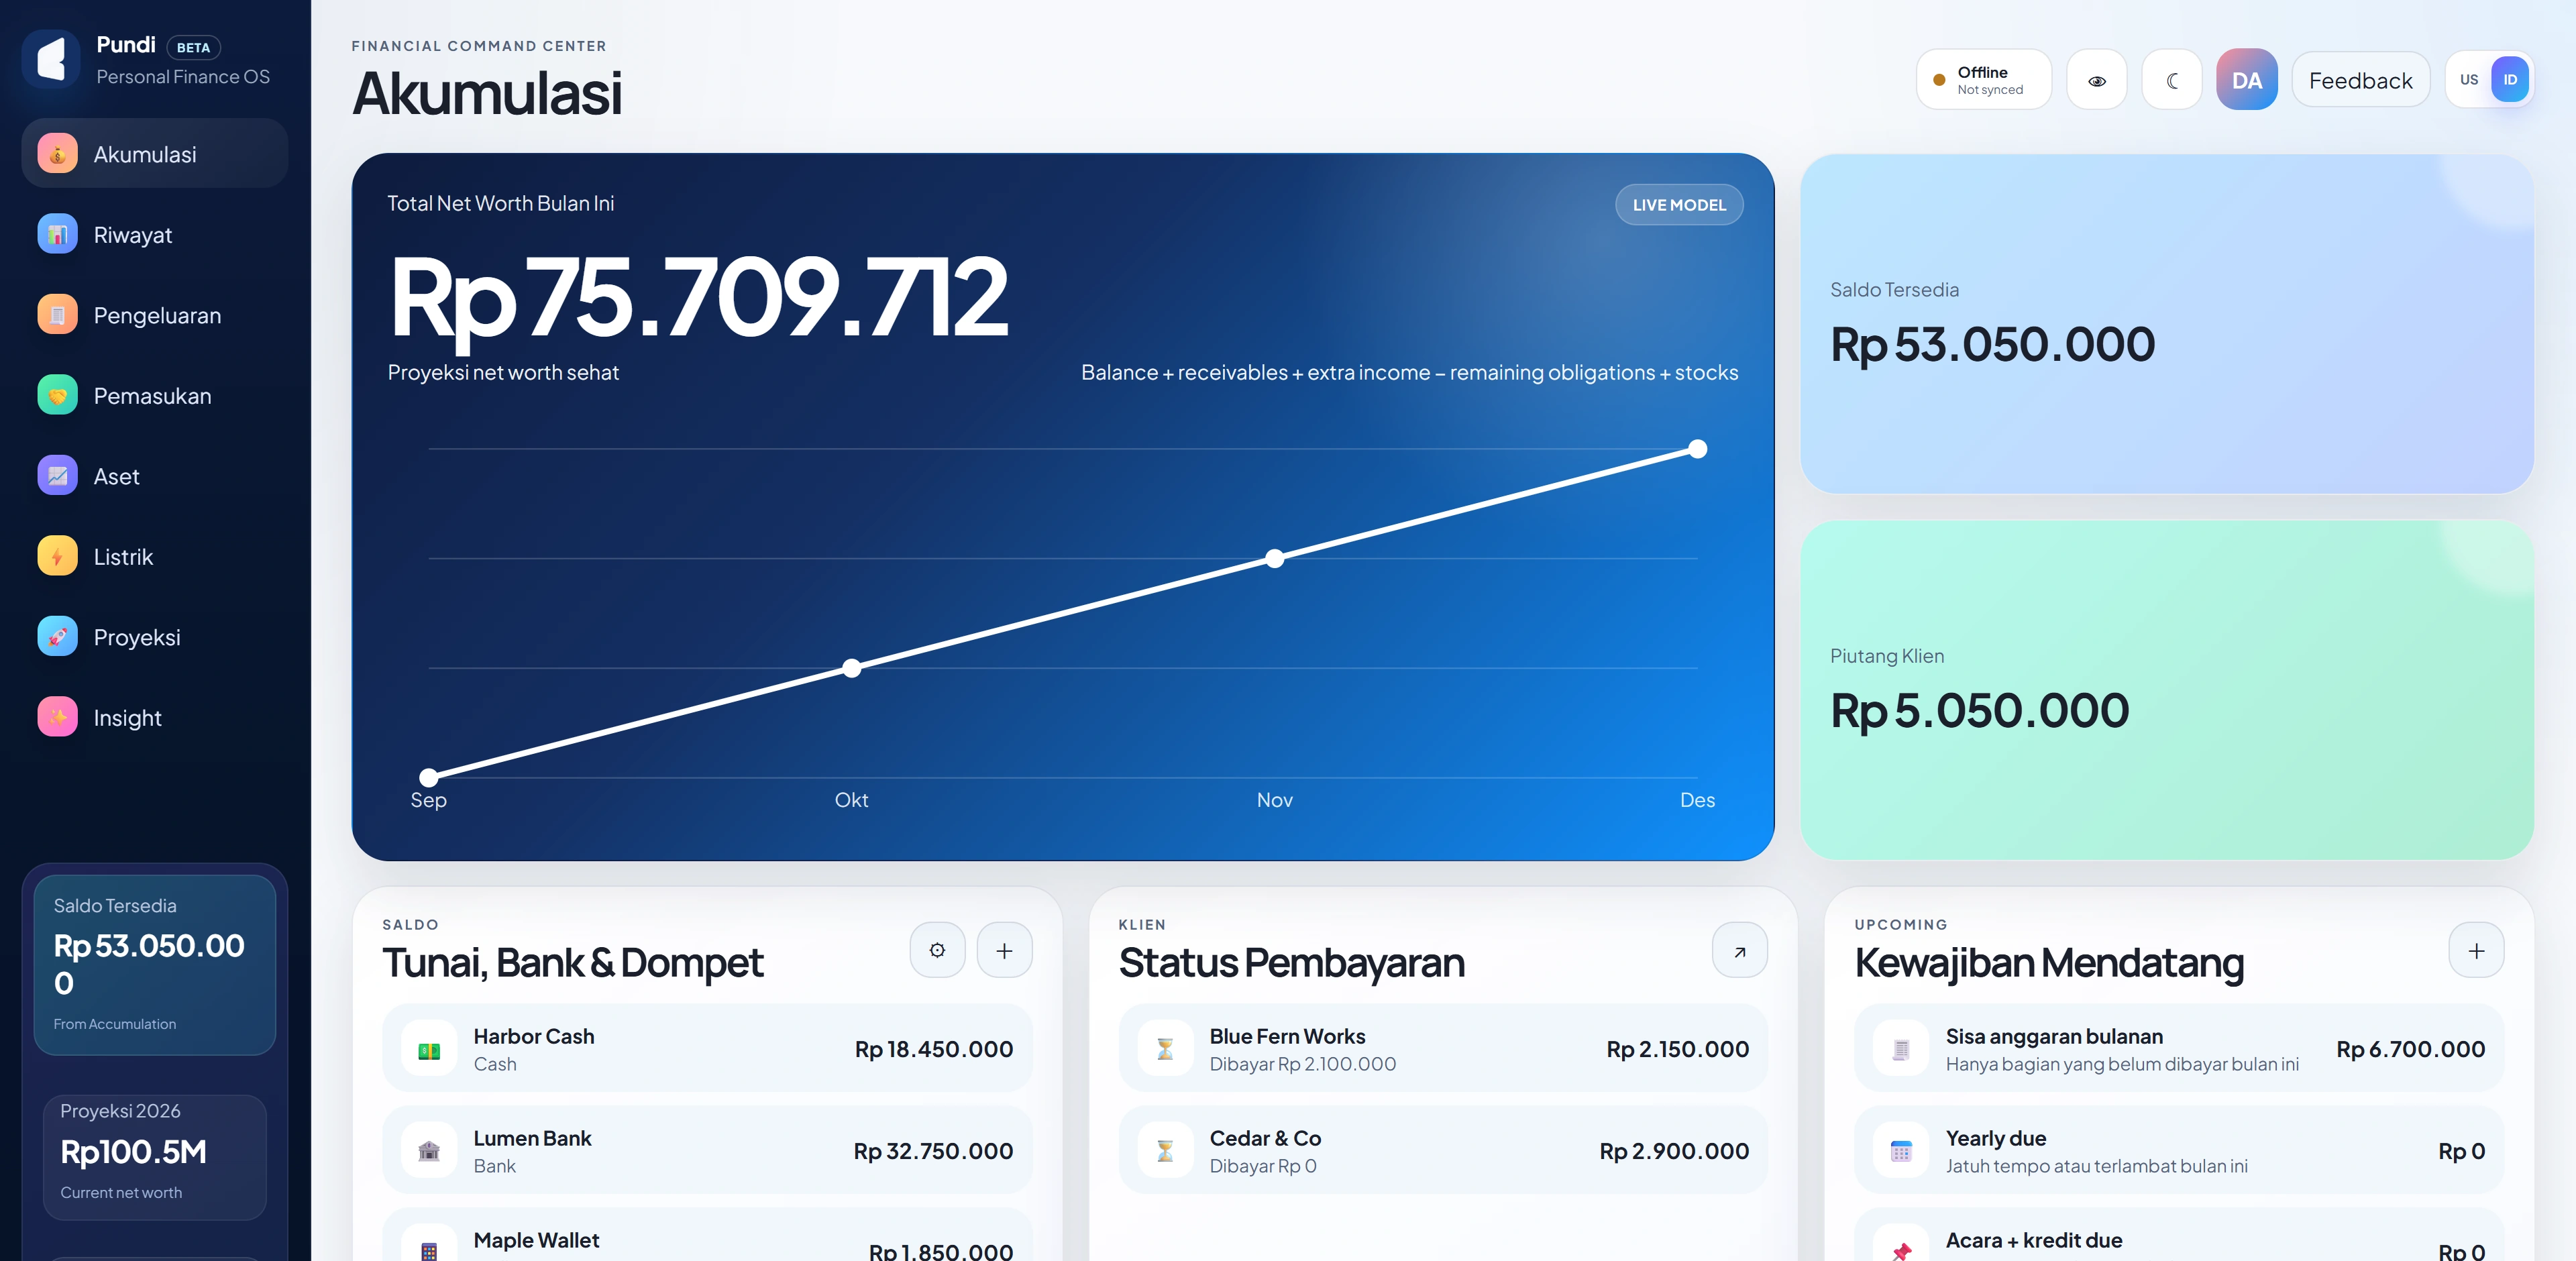The height and width of the screenshot is (1261, 2576).
Task: Add new Kewajiban Mendatang item
Action: pyautogui.click(x=2476, y=950)
